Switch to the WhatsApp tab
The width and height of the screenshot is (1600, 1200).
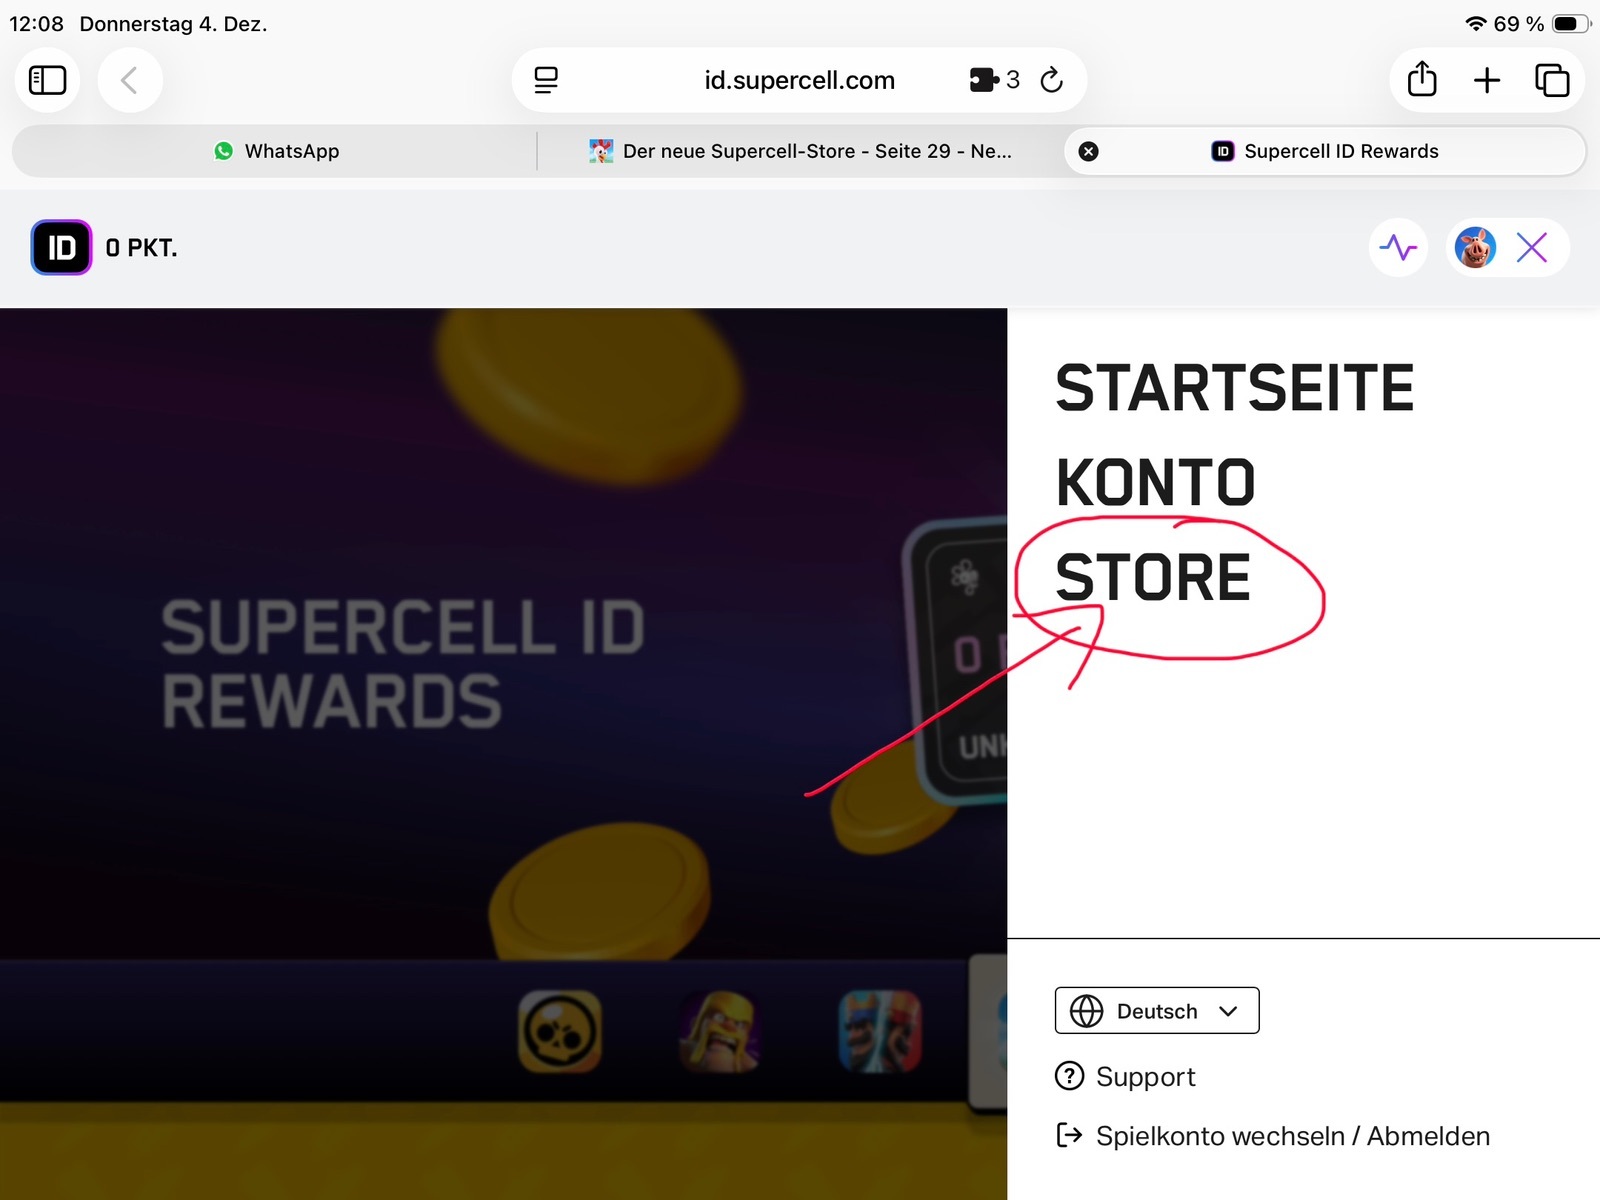coord(276,151)
